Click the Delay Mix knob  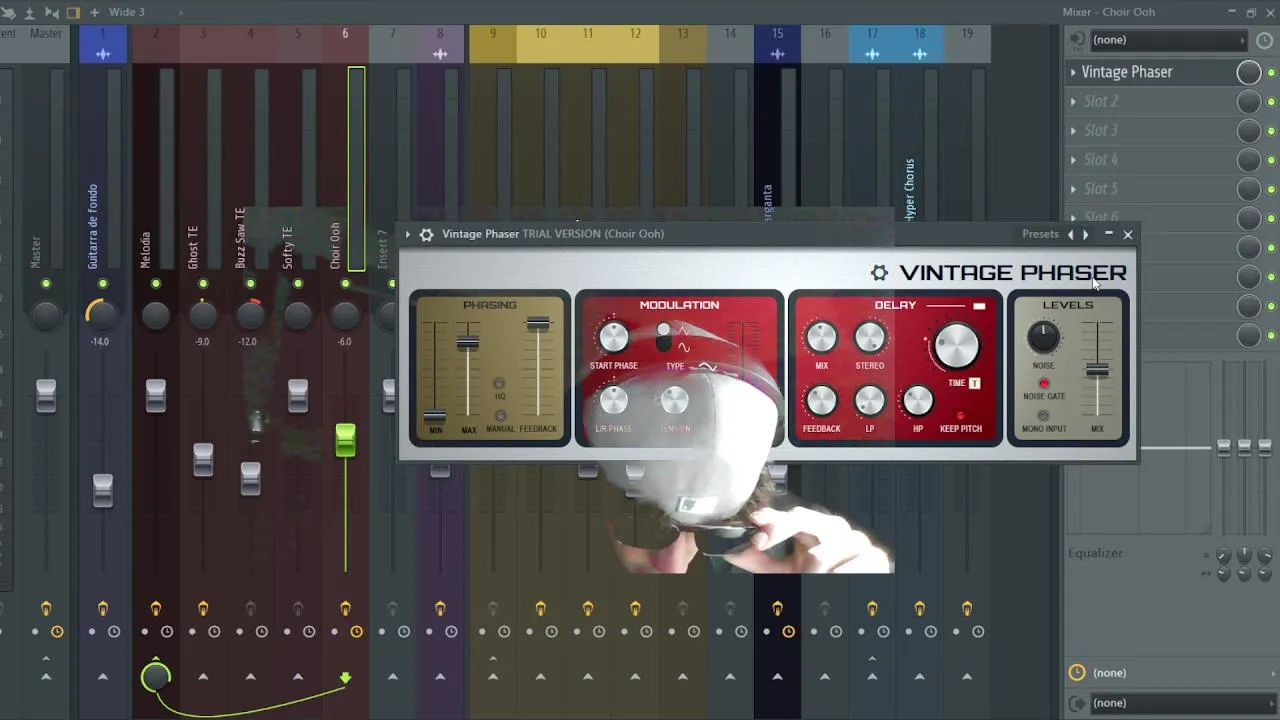click(x=821, y=338)
